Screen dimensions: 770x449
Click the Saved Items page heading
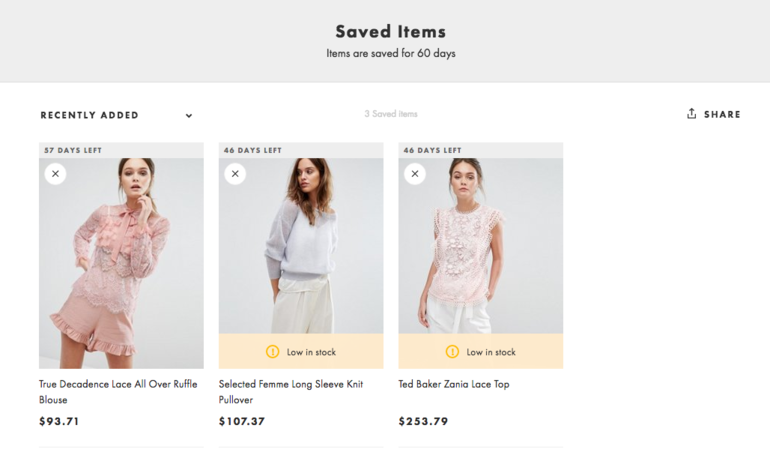pos(390,32)
